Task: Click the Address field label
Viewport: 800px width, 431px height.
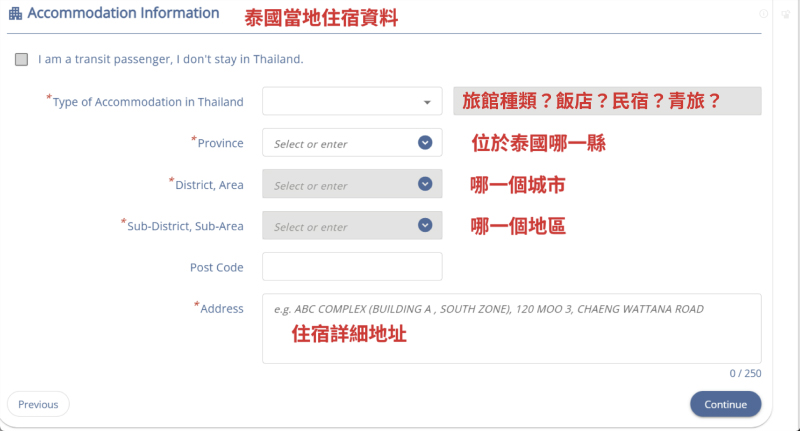Action: 222,309
